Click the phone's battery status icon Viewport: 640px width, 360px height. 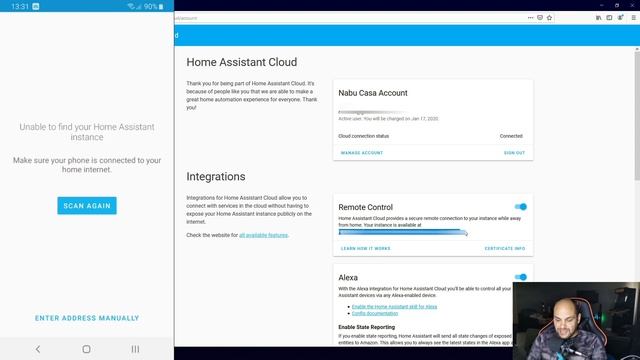[x=161, y=7]
